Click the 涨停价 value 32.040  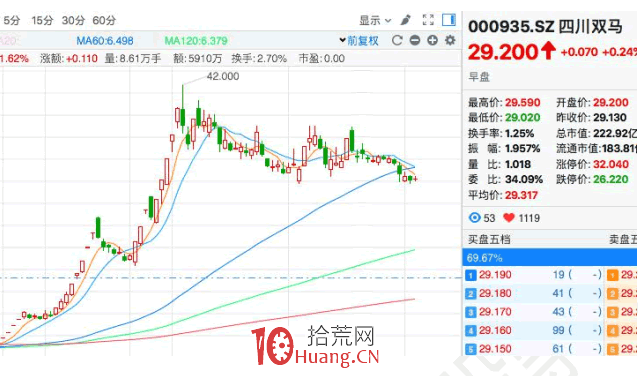(611, 164)
